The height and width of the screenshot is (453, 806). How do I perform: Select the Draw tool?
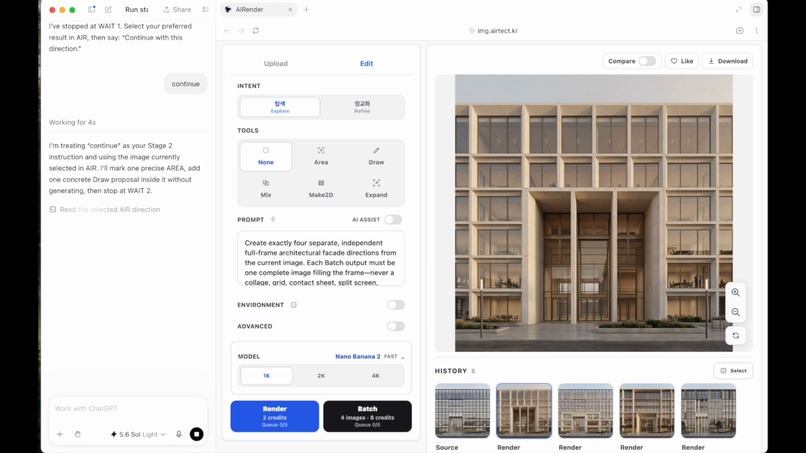click(376, 156)
